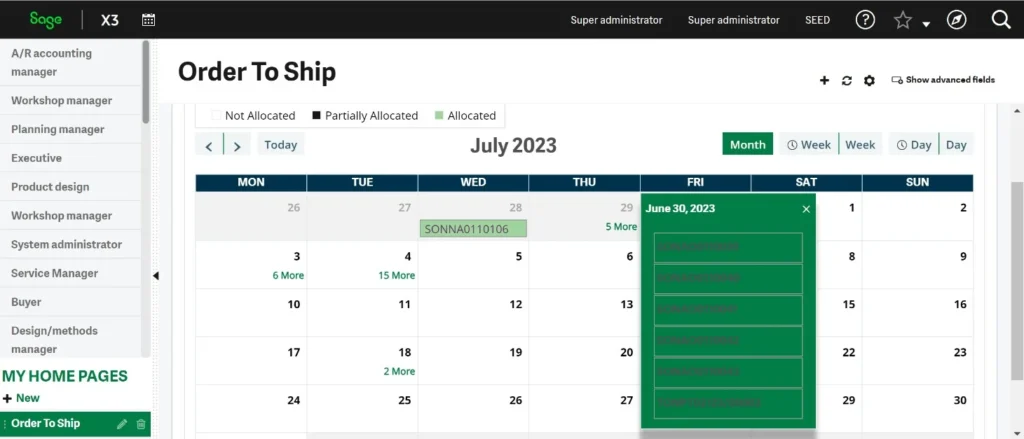The width and height of the screenshot is (1024, 439).
Task: Select the Week view without clock icon
Action: (860, 145)
